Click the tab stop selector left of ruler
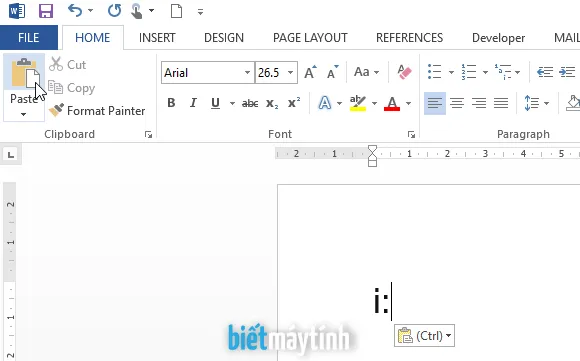 [11, 154]
